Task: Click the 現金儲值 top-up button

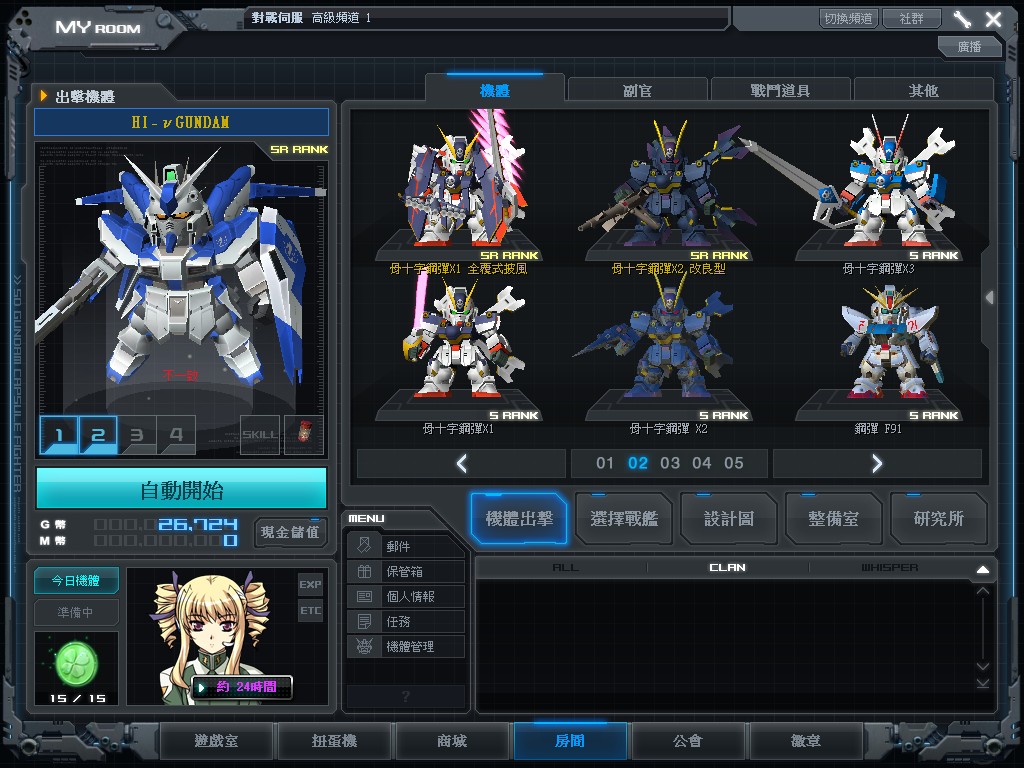Action: 290,531
